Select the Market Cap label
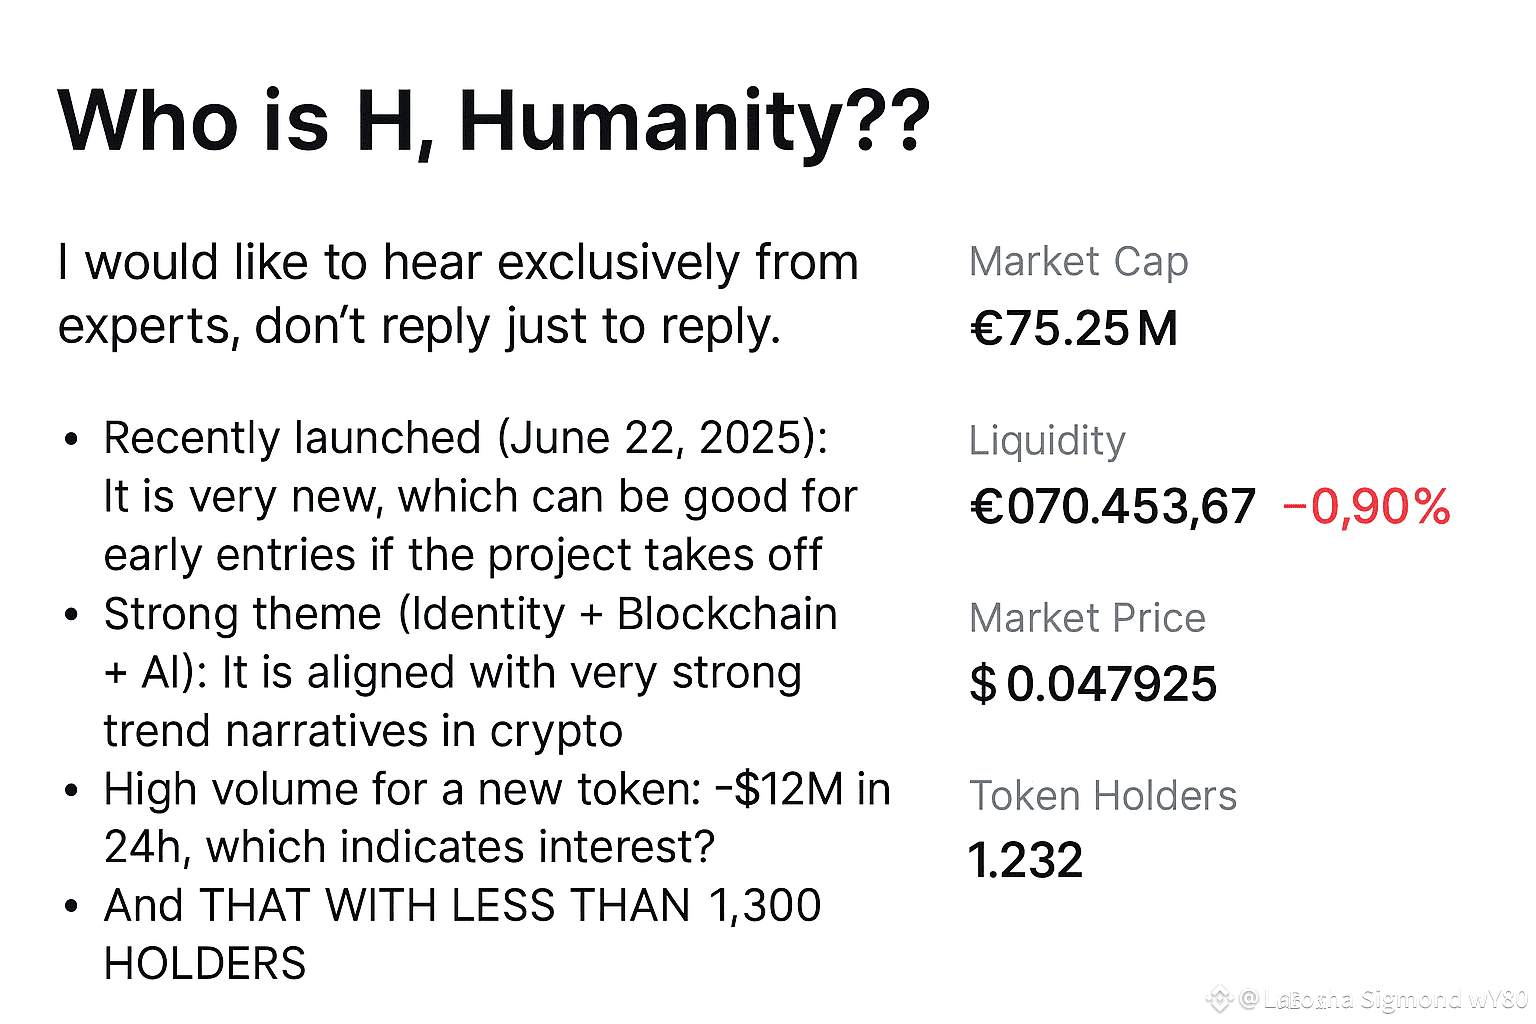Viewport: 1536px width, 1024px height. (1079, 262)
